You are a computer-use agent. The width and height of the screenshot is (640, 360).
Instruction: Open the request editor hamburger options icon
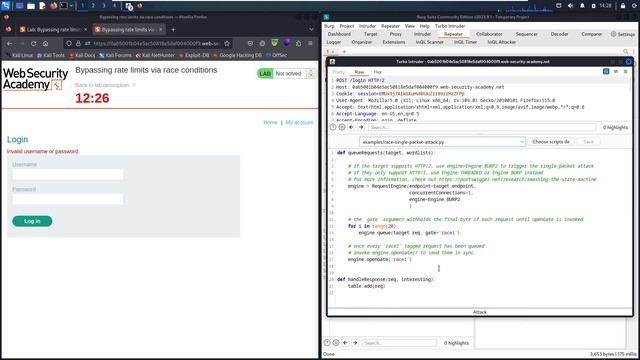[625, 71]
